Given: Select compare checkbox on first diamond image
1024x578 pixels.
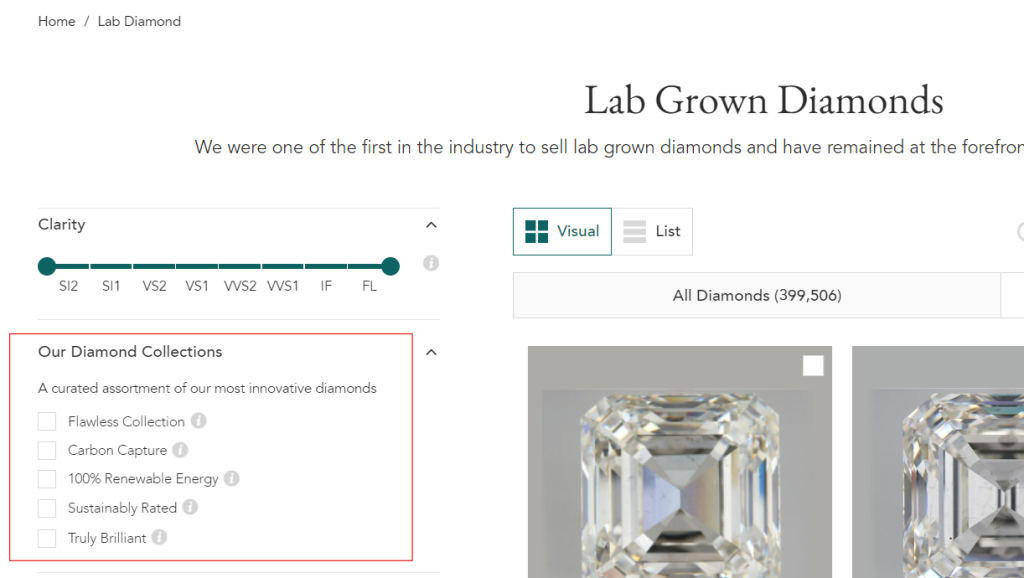Looking at the screenshot, I should tap(813, 366).
